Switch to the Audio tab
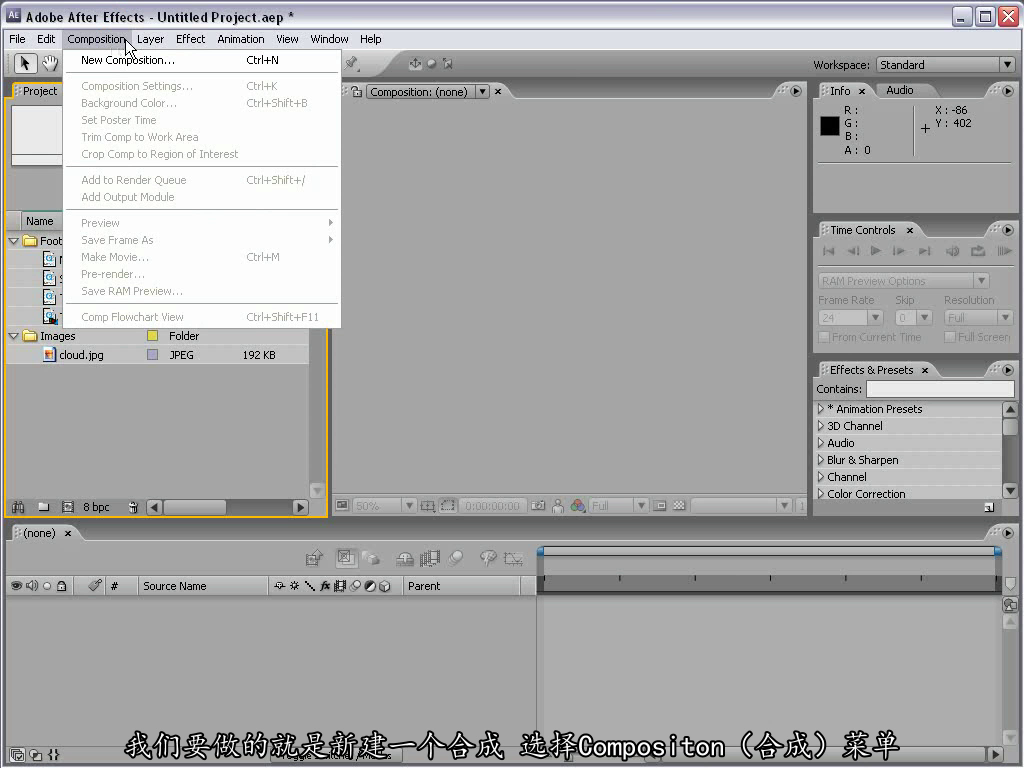This screenshot has width=1024, height=768. (899, 90)
